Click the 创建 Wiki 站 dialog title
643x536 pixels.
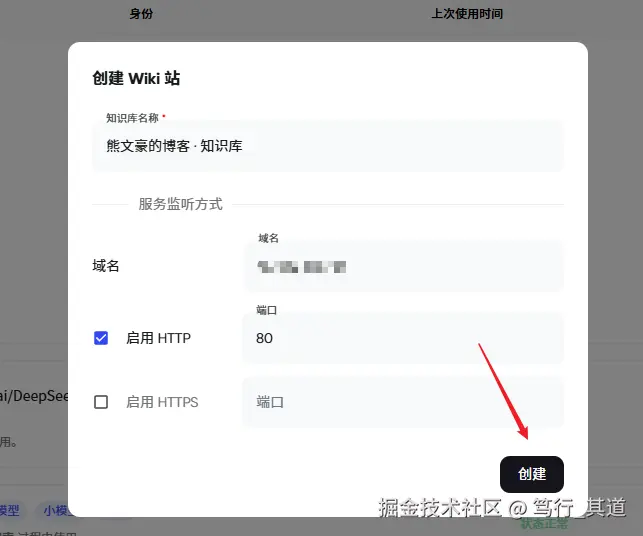click(136, 78)
